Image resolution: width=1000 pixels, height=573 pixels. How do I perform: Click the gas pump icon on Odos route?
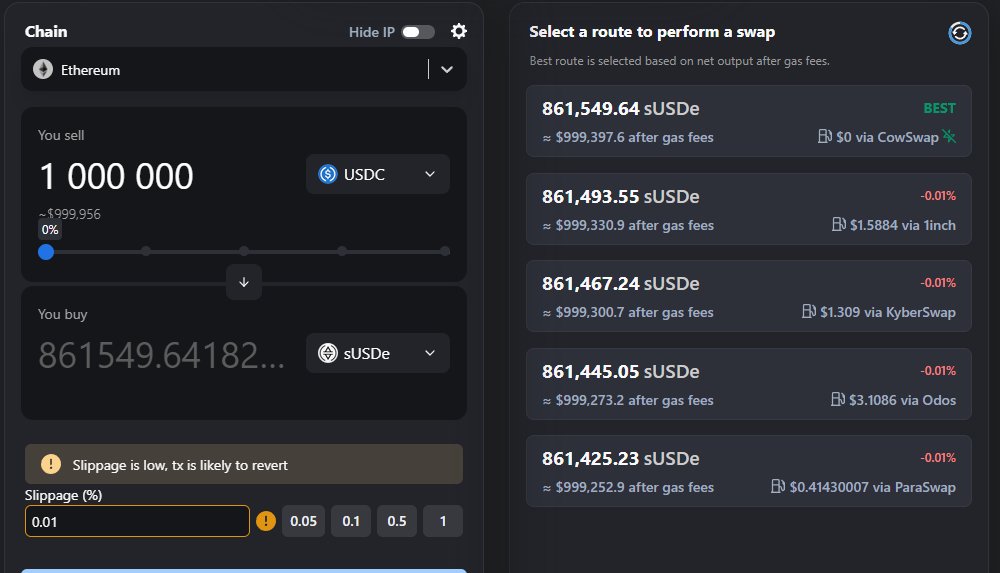(x=838, y=399)
